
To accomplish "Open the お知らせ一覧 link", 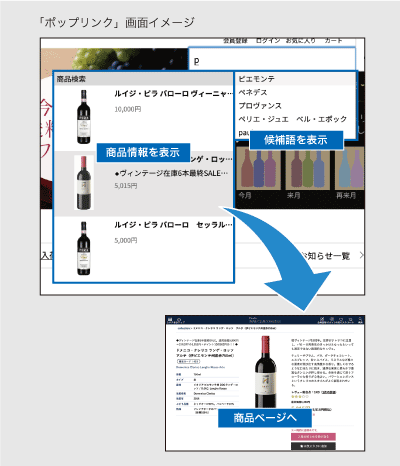I will (326, 256).
